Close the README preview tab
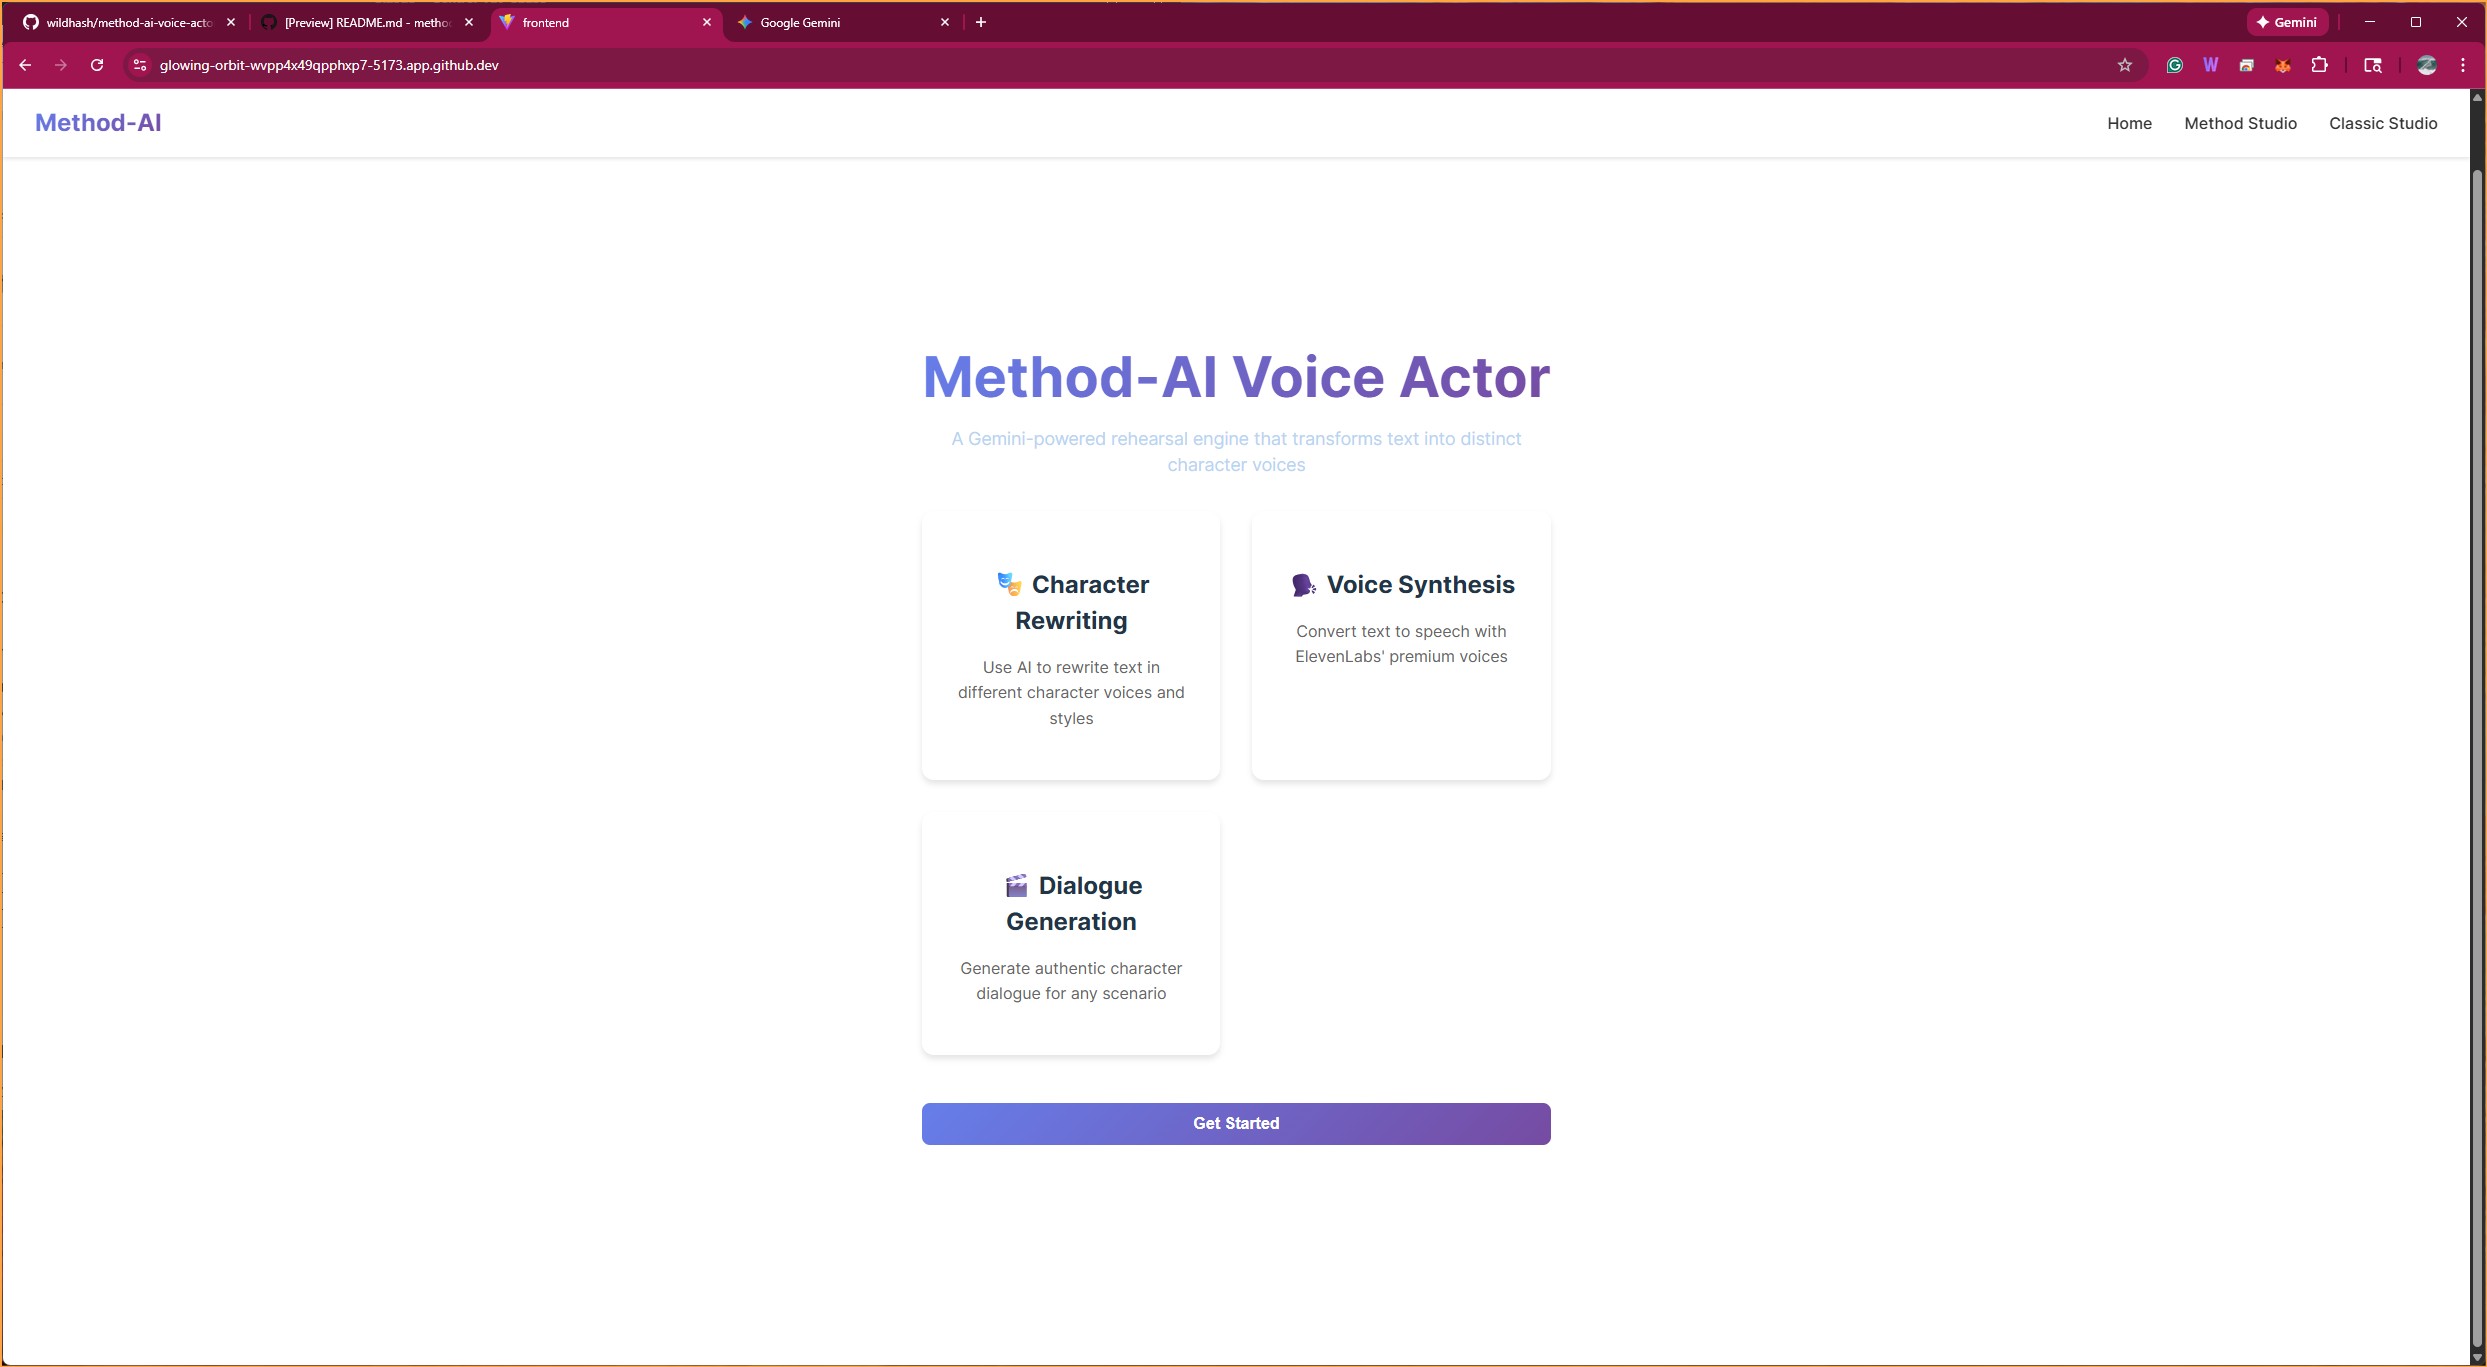The width and height of the screenshot is (2487, 1367). [x=469, y=22]
